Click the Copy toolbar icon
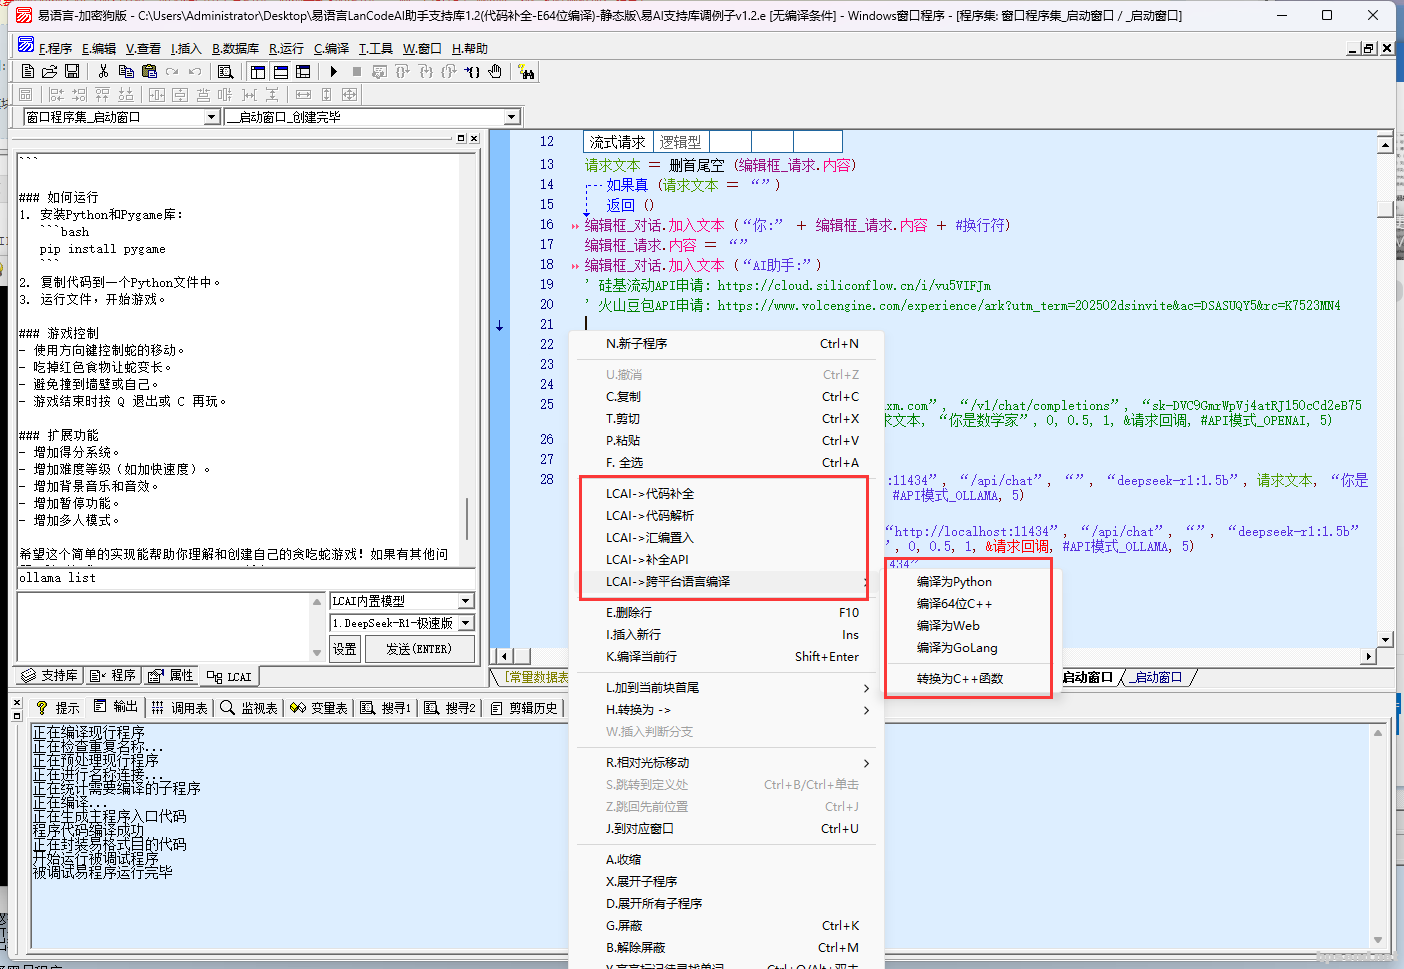1404x969 pixels. coord(126,72)
